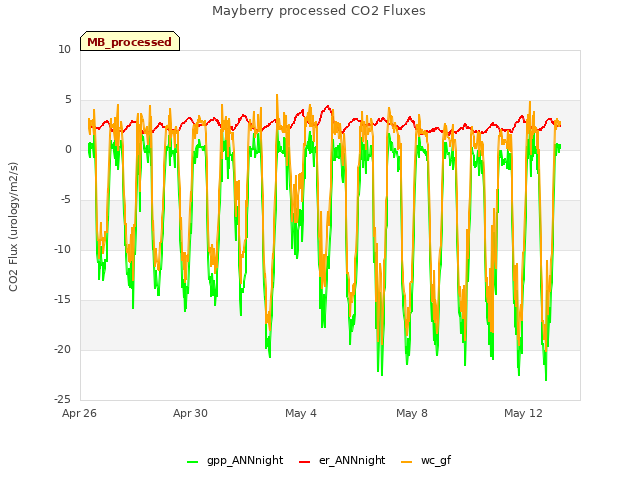Click the green gpp_ANNnight legend swatch
Viewport: 640px width, 480px height.
[x=192, y=462]
